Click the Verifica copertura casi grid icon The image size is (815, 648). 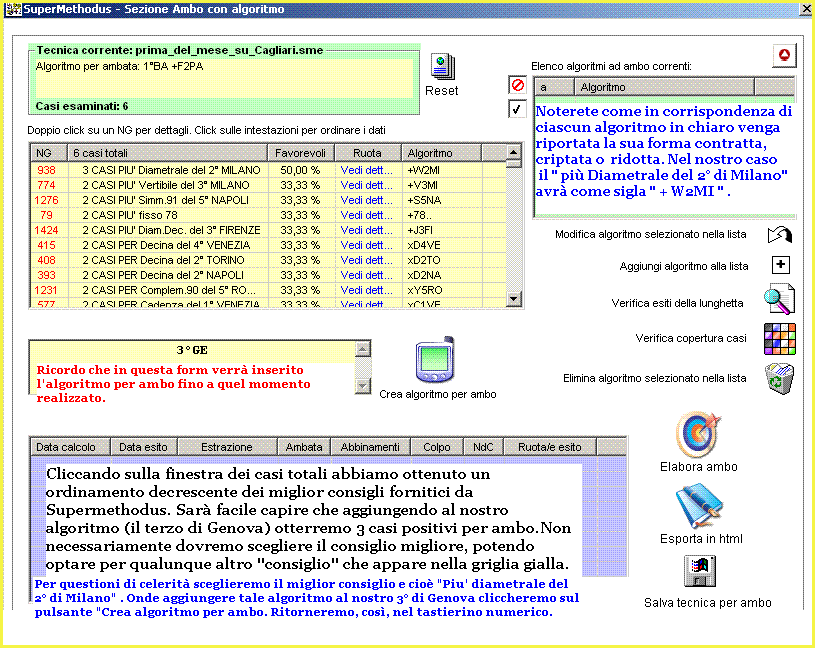point(780,339)
